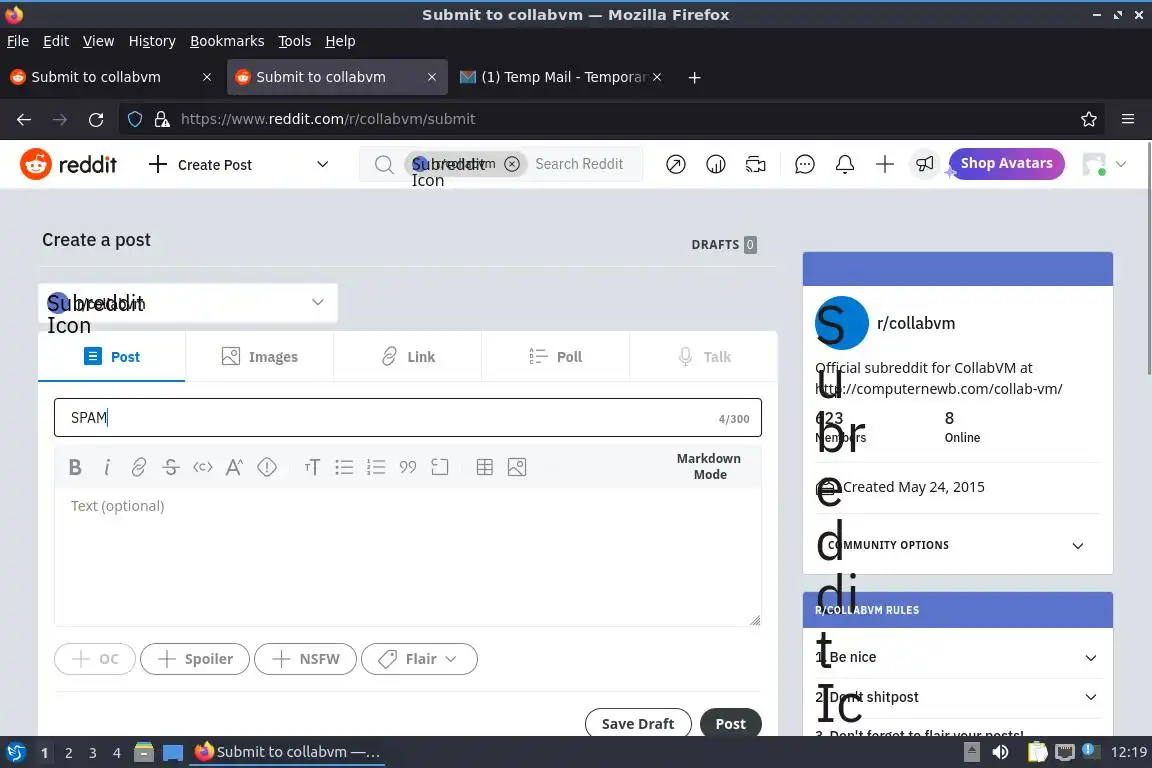
Task: Click the plus Create Post icon in header
Action: (x=885, y=164)
